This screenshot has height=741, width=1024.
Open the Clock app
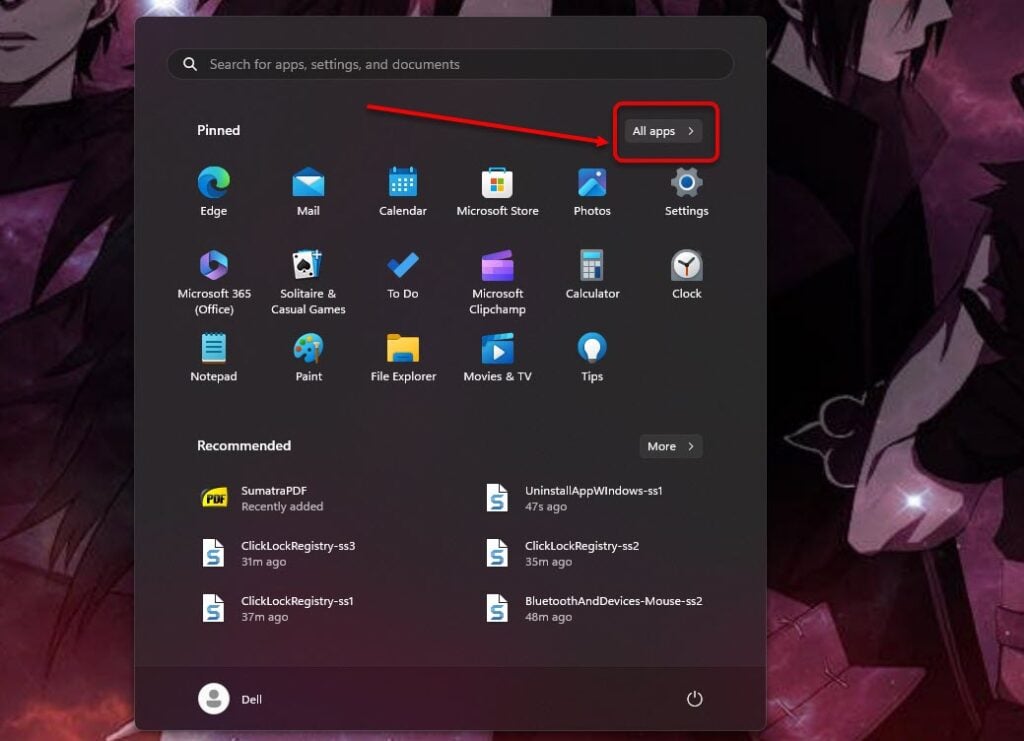coord(686,274)
